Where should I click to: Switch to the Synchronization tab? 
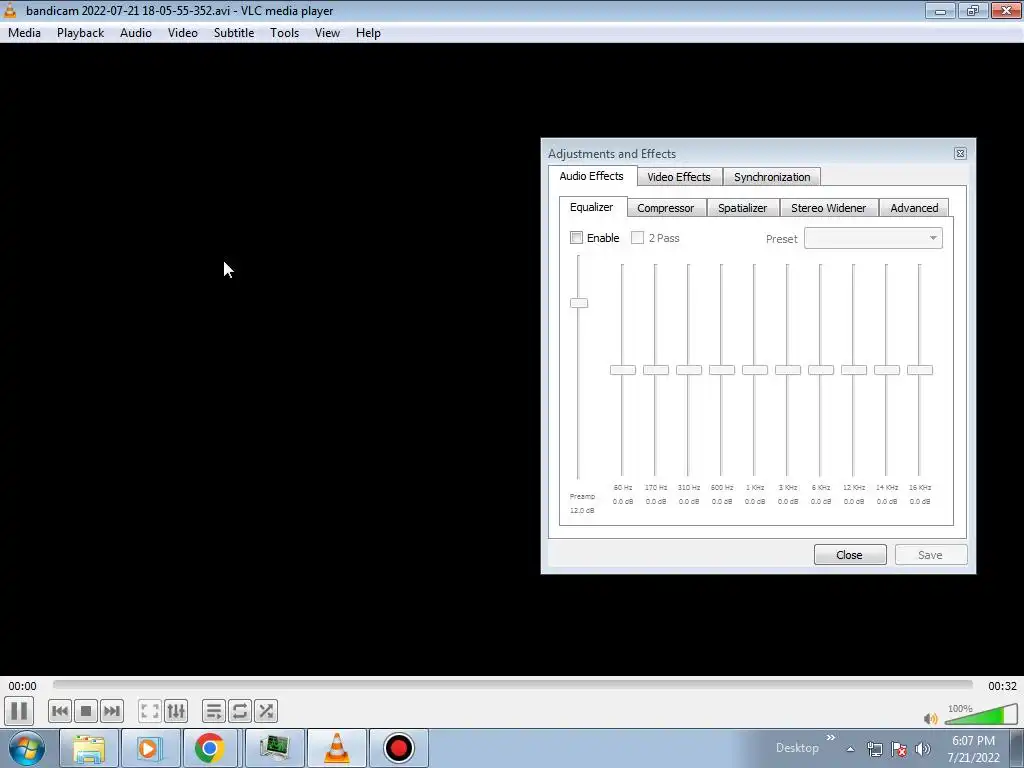[x=772, y=177]
